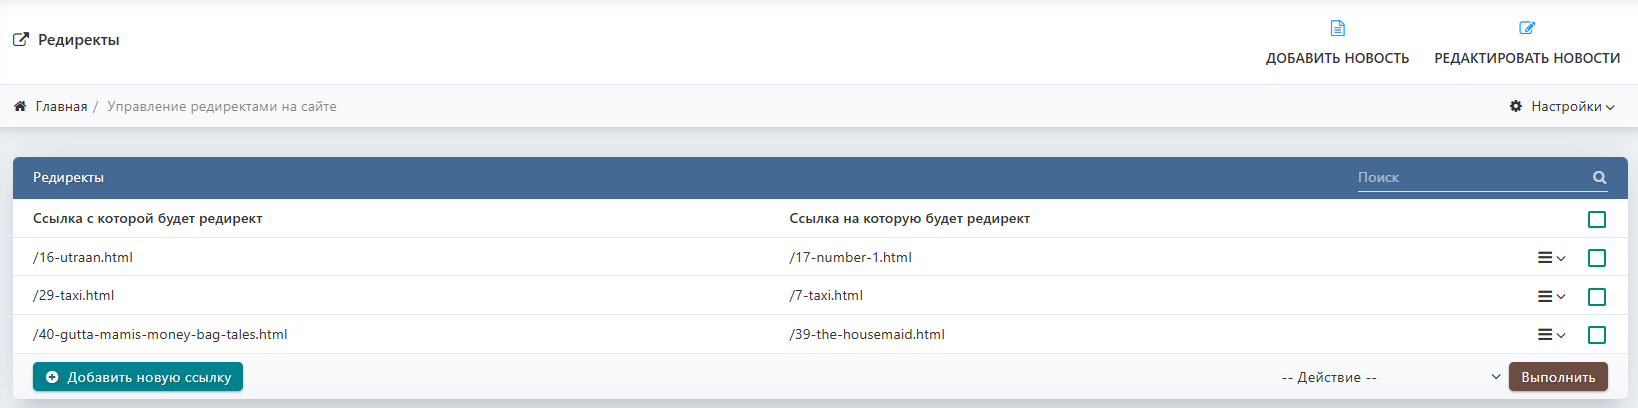The width and height of the screenshot is (1638, 408).
Task: Check the box for /16-utraan.html redirect
Action: point(1597,258)
